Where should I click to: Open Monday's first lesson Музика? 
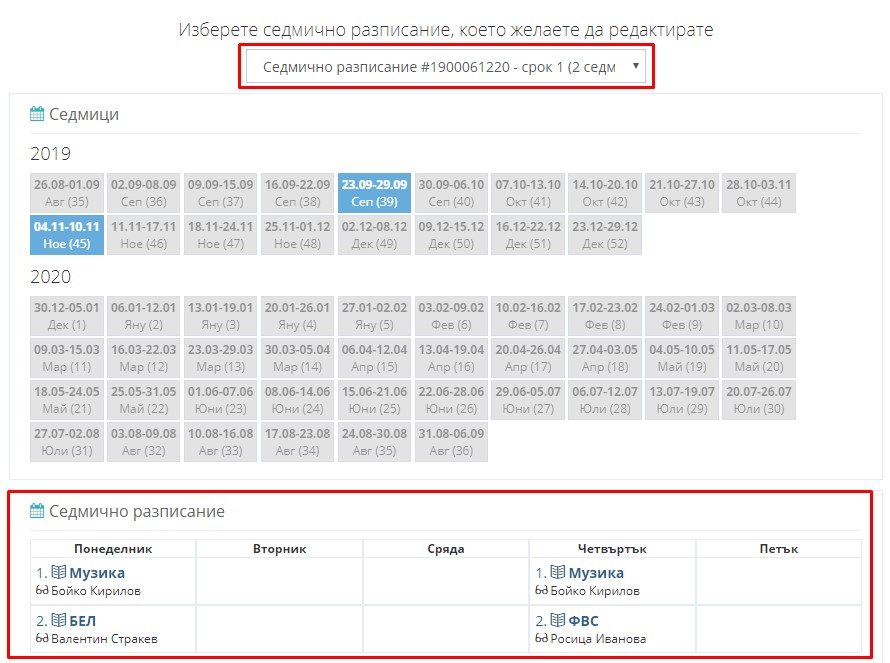click(97, 573)
